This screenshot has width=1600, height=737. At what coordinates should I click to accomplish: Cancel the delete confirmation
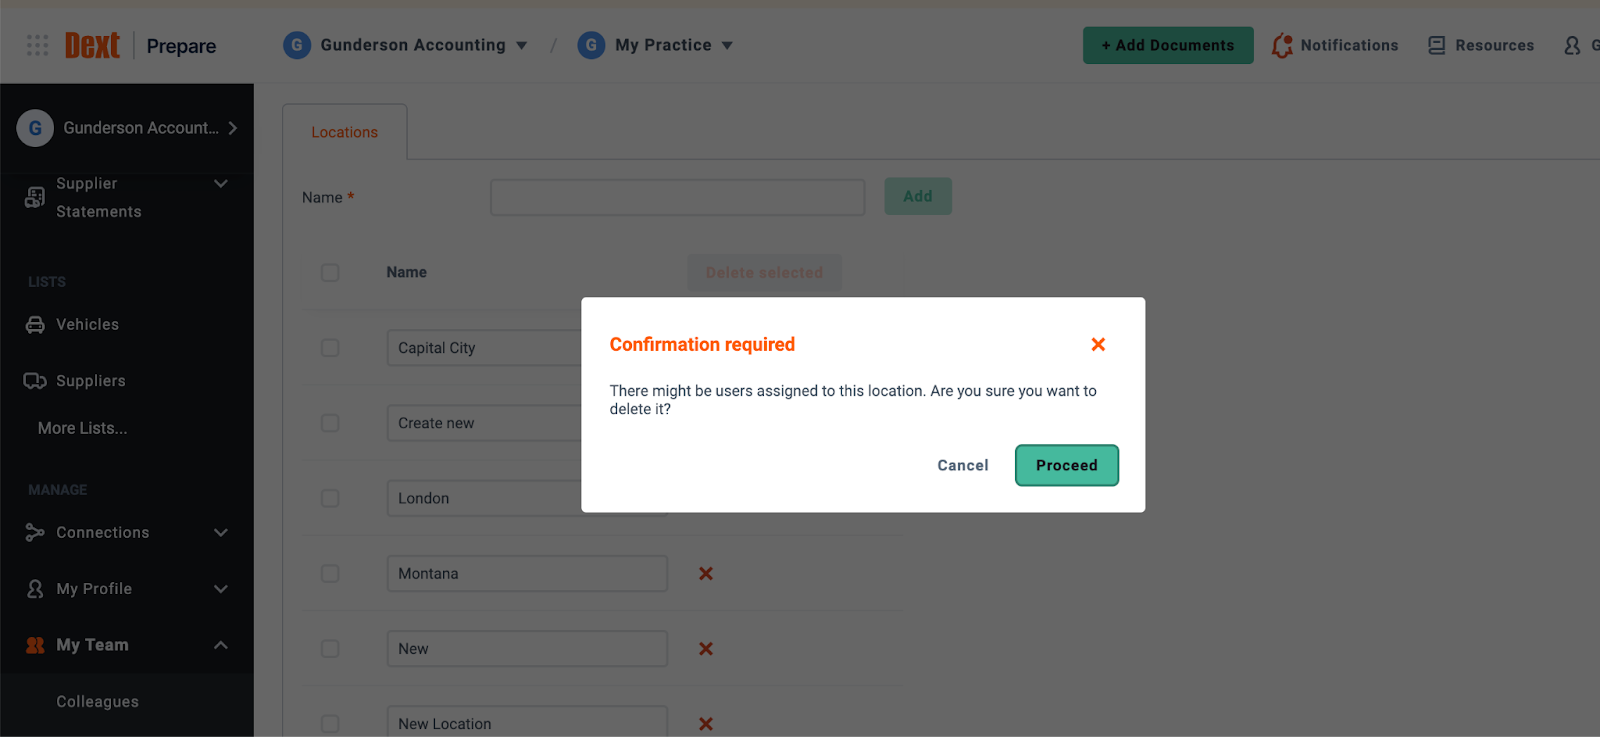[x=963, y=465]
